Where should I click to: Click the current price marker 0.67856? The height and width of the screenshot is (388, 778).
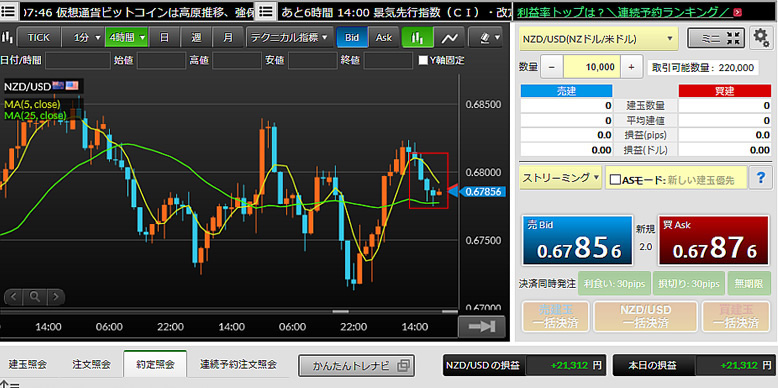tap(482, 192)
